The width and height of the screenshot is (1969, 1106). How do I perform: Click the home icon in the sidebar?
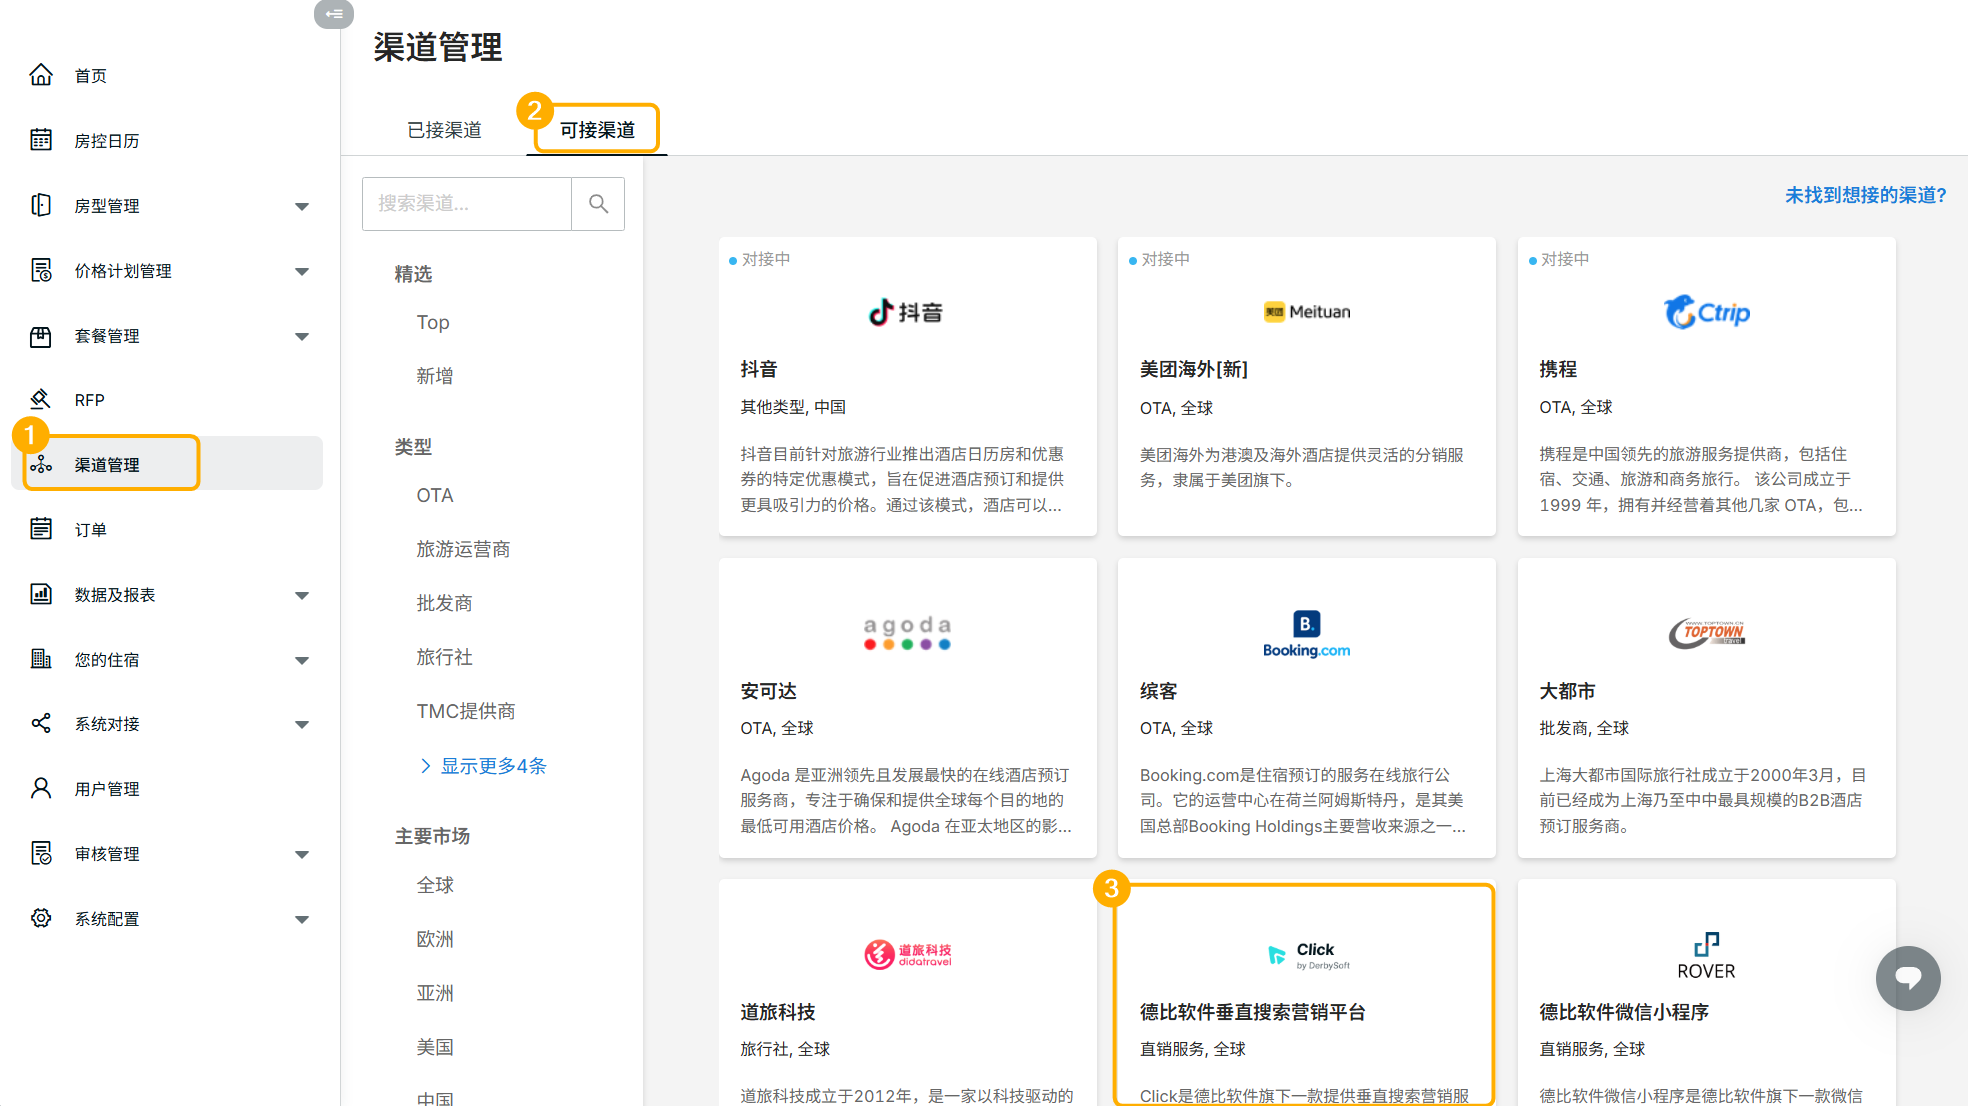[41, 75]
